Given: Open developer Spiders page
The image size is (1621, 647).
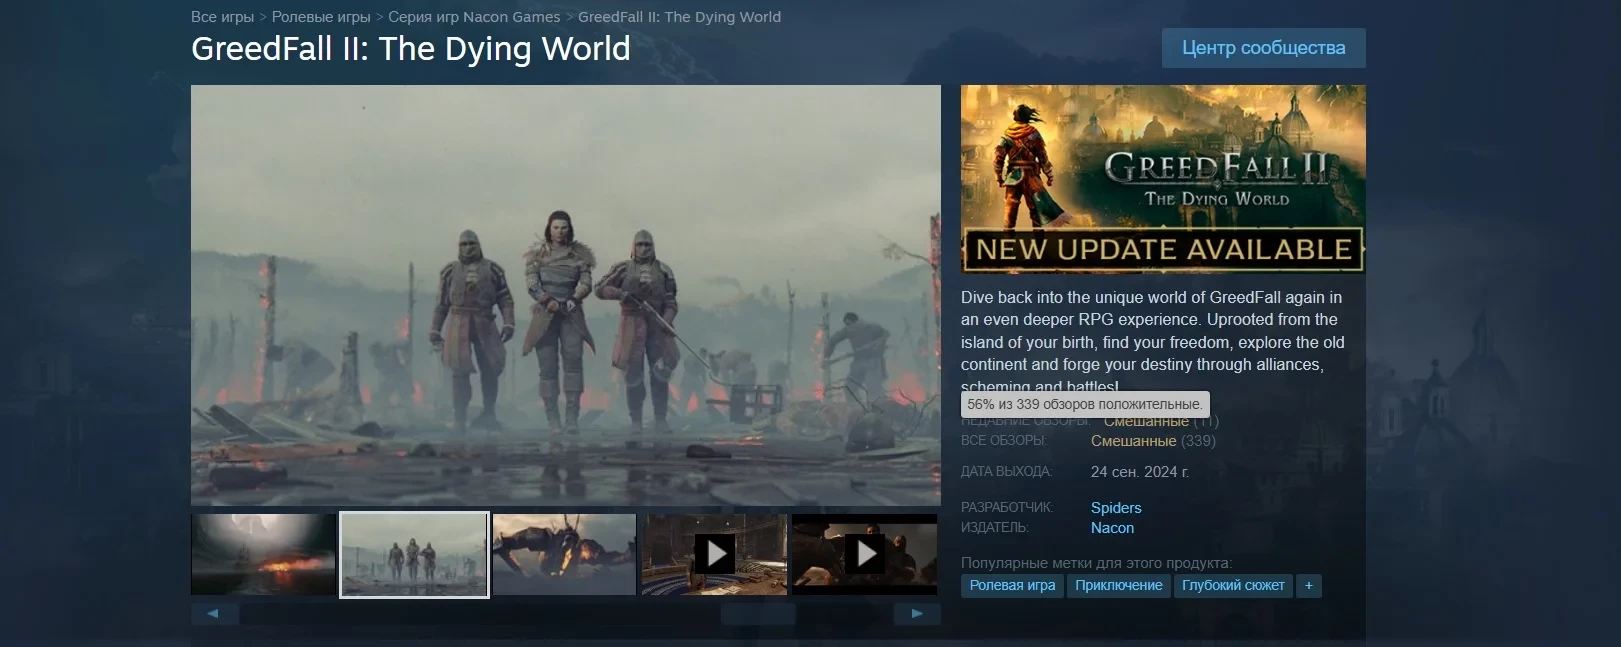Looking at the screenshot, I should [x=1116, y=508].
